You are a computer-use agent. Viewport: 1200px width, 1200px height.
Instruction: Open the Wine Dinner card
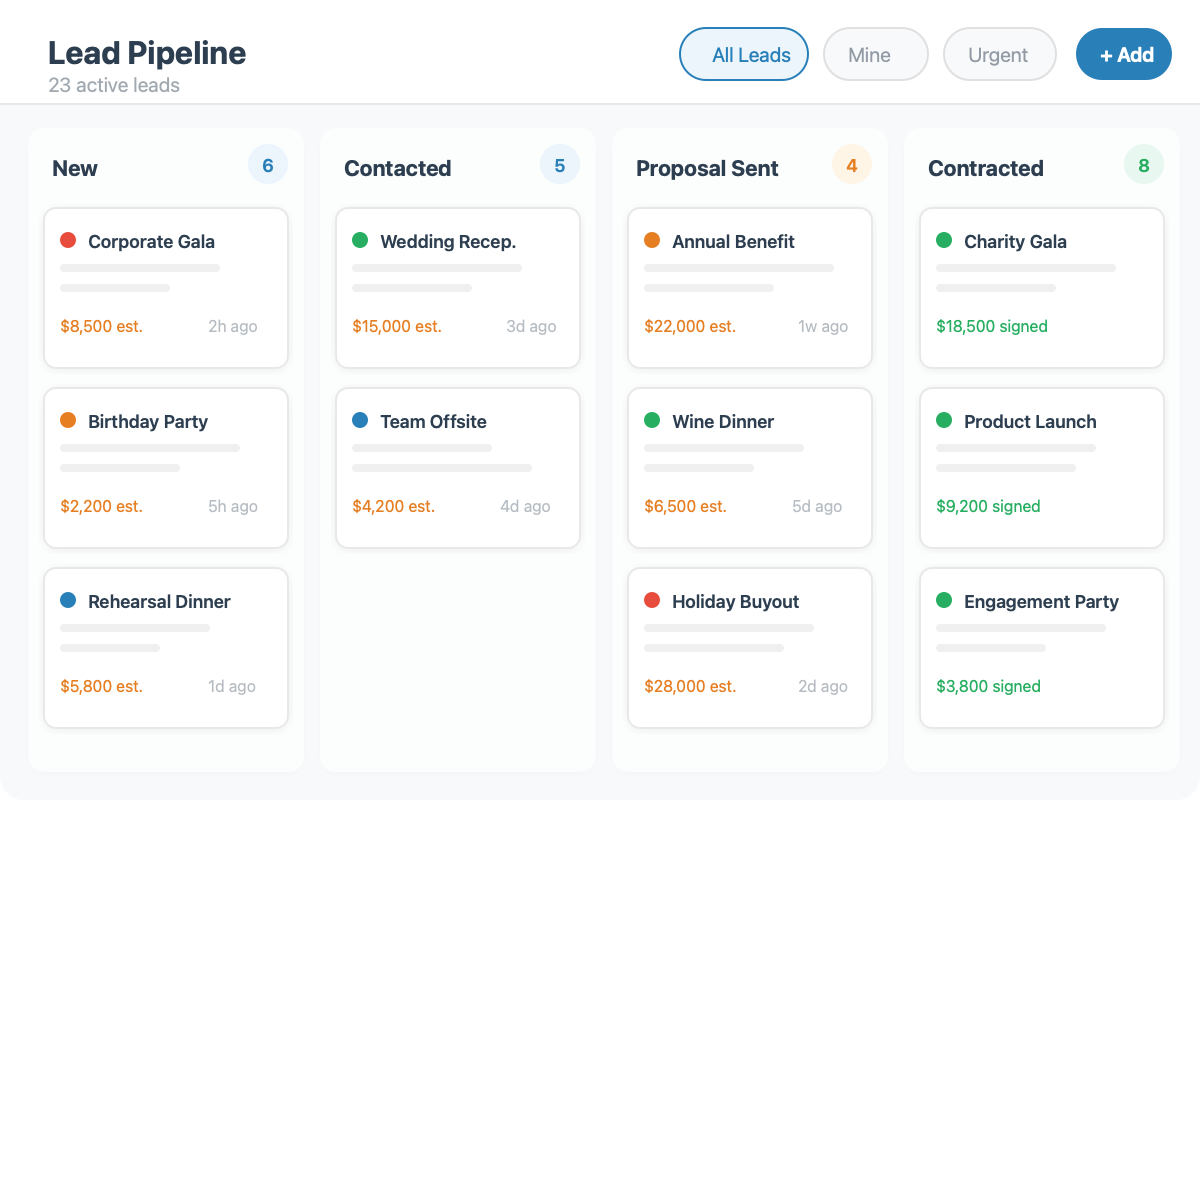click(x=749, y=467)
